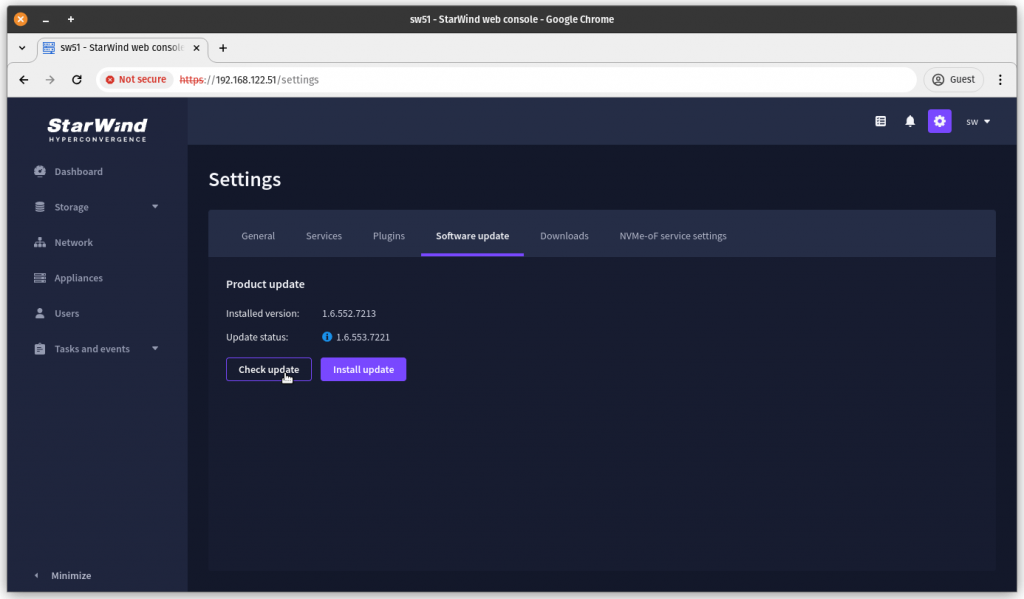Screen dimensions: 1024x599
Task: Click the sw51 browser tab title
Action: [x=121, y=48]
